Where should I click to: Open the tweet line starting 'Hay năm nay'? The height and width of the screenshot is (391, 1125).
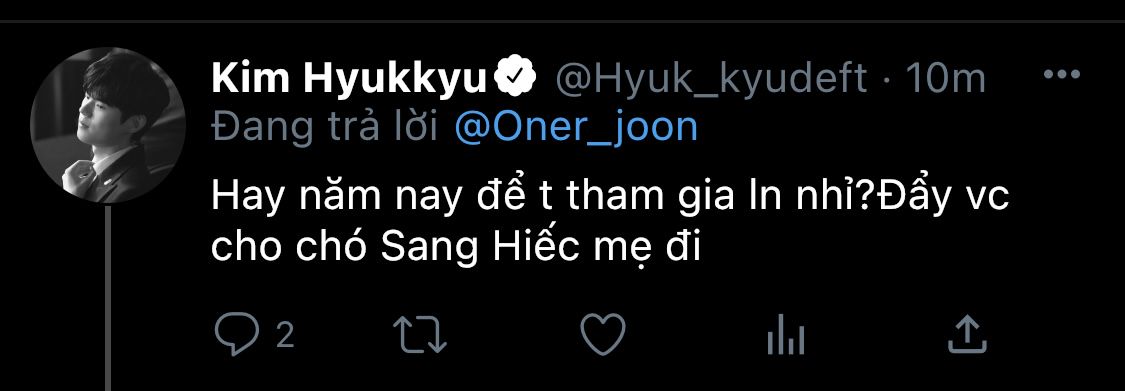(611, 197)
